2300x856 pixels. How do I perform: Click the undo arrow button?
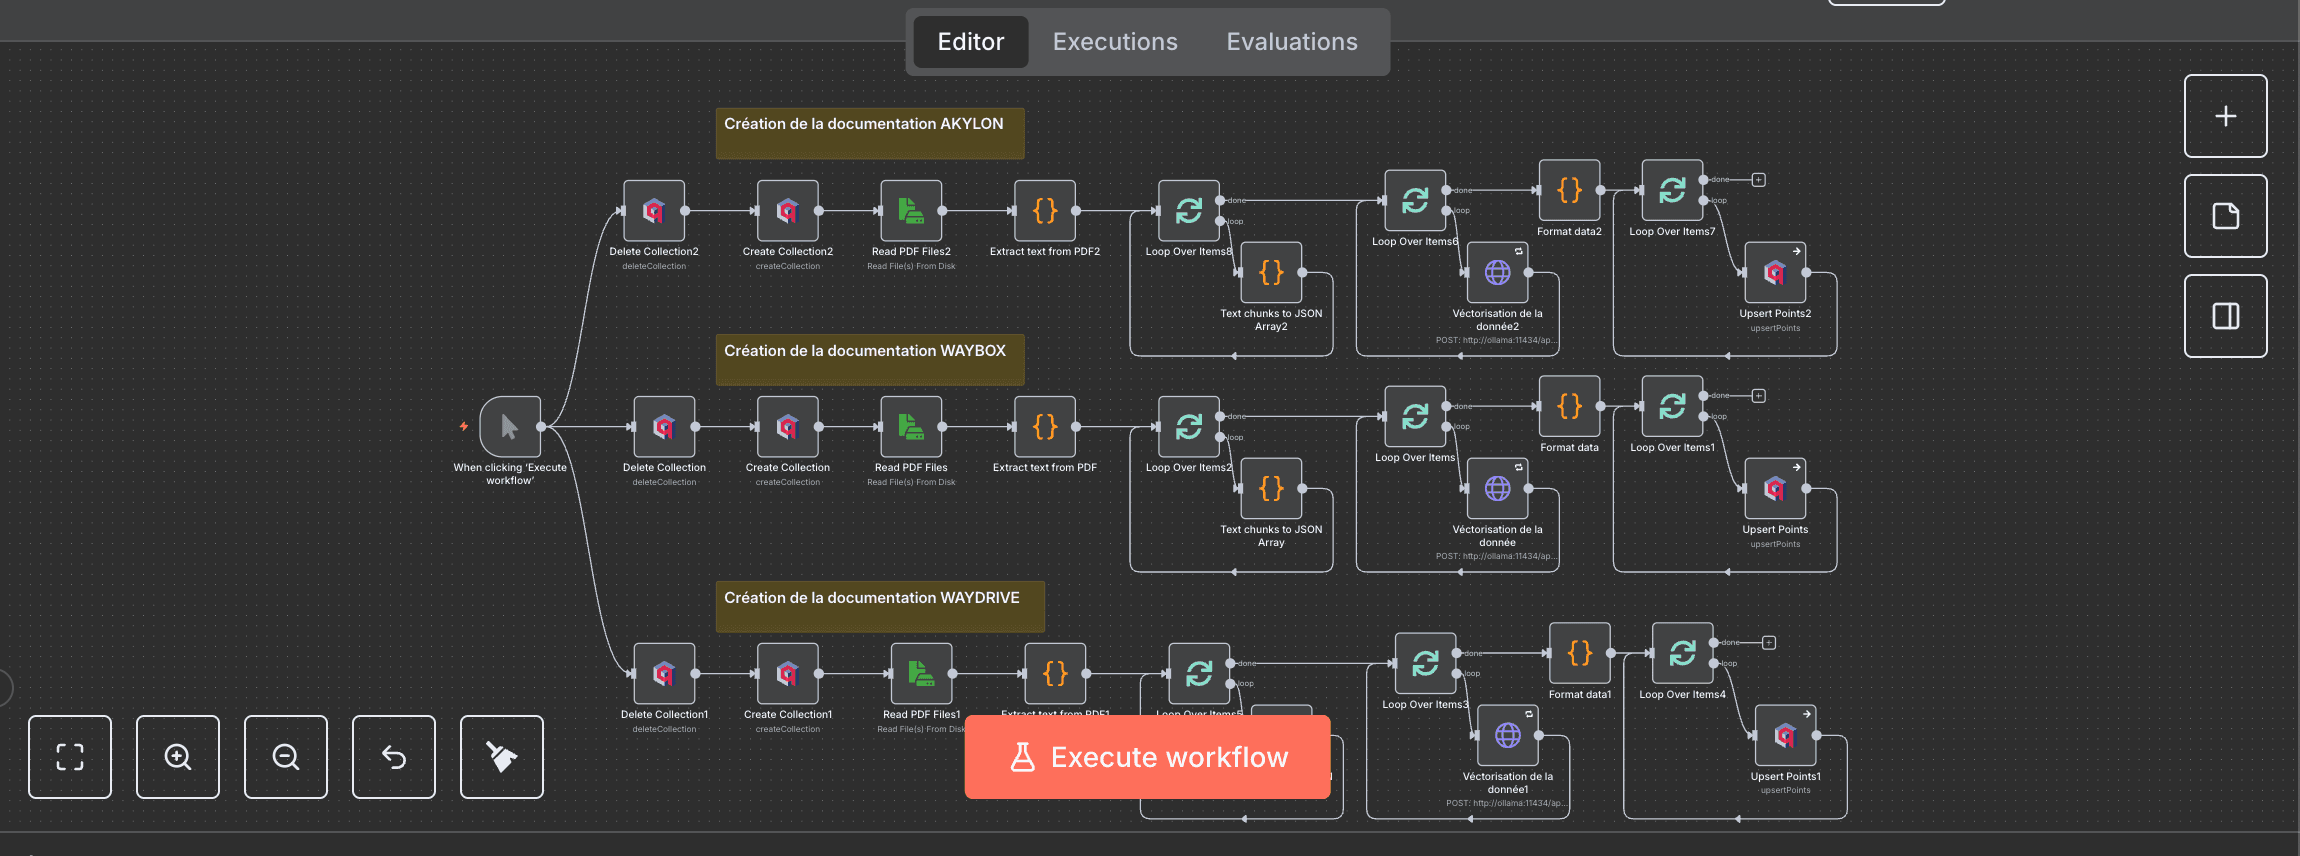pos(394,757)
